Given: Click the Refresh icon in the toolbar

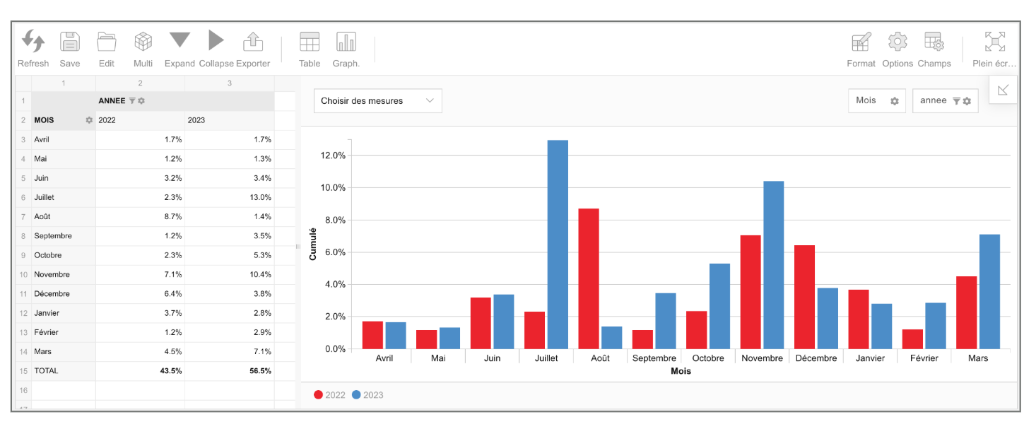Looking at the screenshot, I should point(33,41).
